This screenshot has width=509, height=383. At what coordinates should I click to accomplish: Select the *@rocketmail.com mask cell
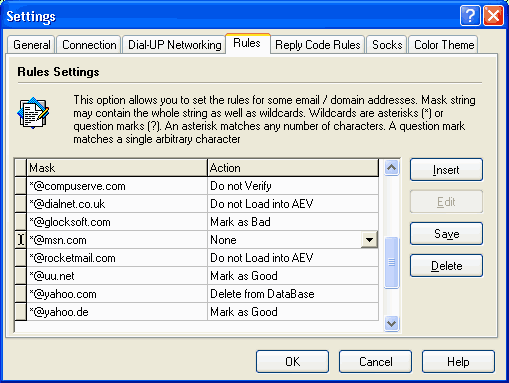click(117, 258)
